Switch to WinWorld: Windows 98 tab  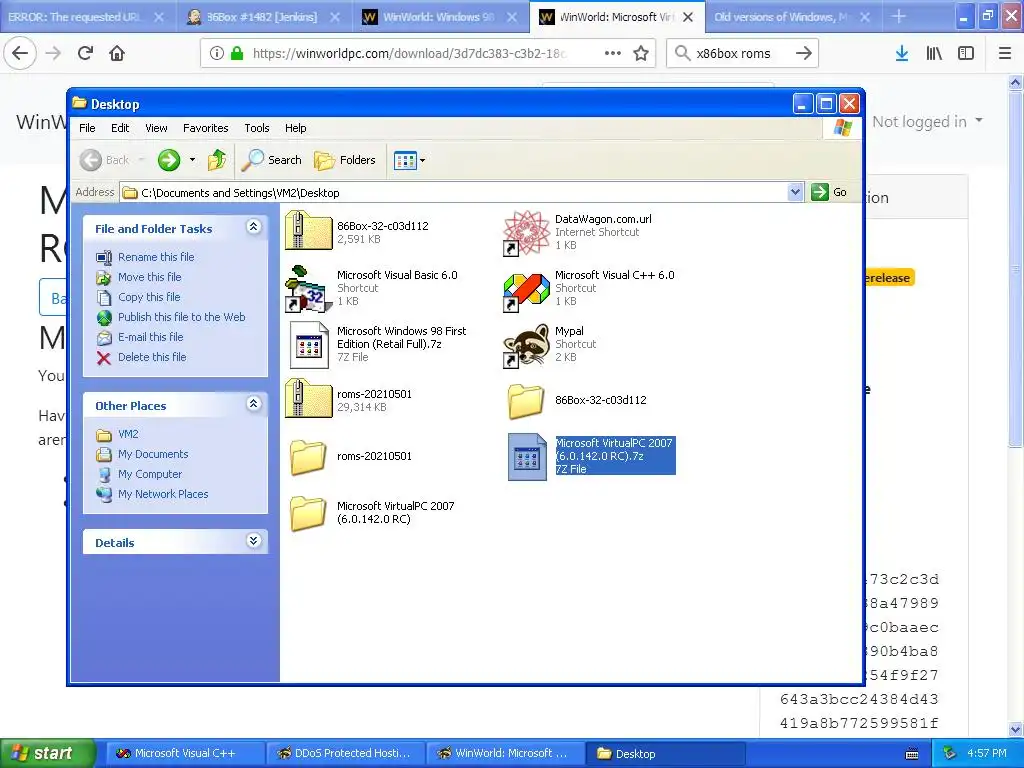click(440, 17)
